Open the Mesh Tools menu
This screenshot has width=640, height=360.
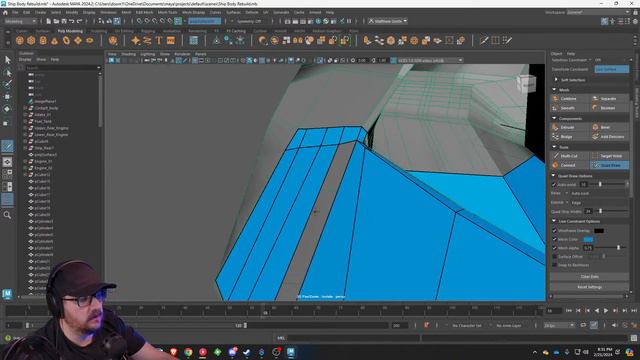pos(167,13)
